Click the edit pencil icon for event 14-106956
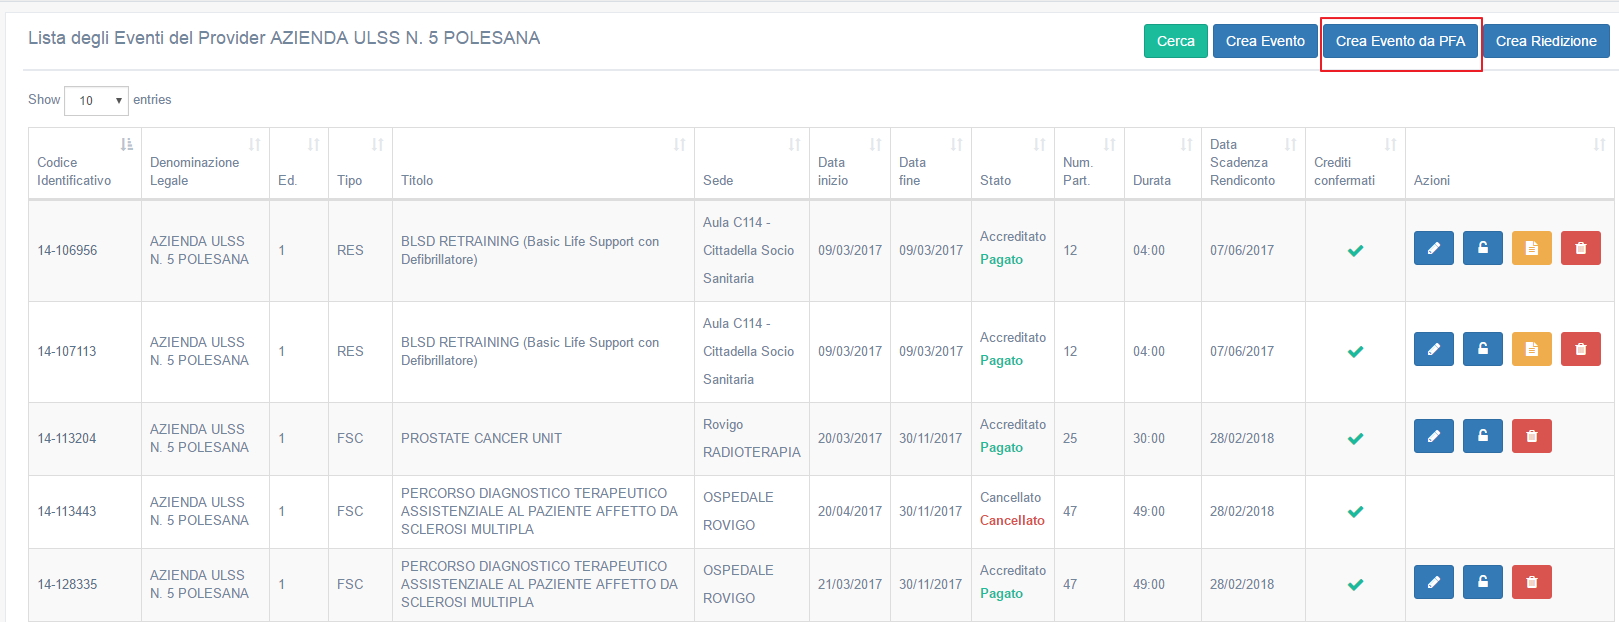The image size is (1619, 622). 1433,248
